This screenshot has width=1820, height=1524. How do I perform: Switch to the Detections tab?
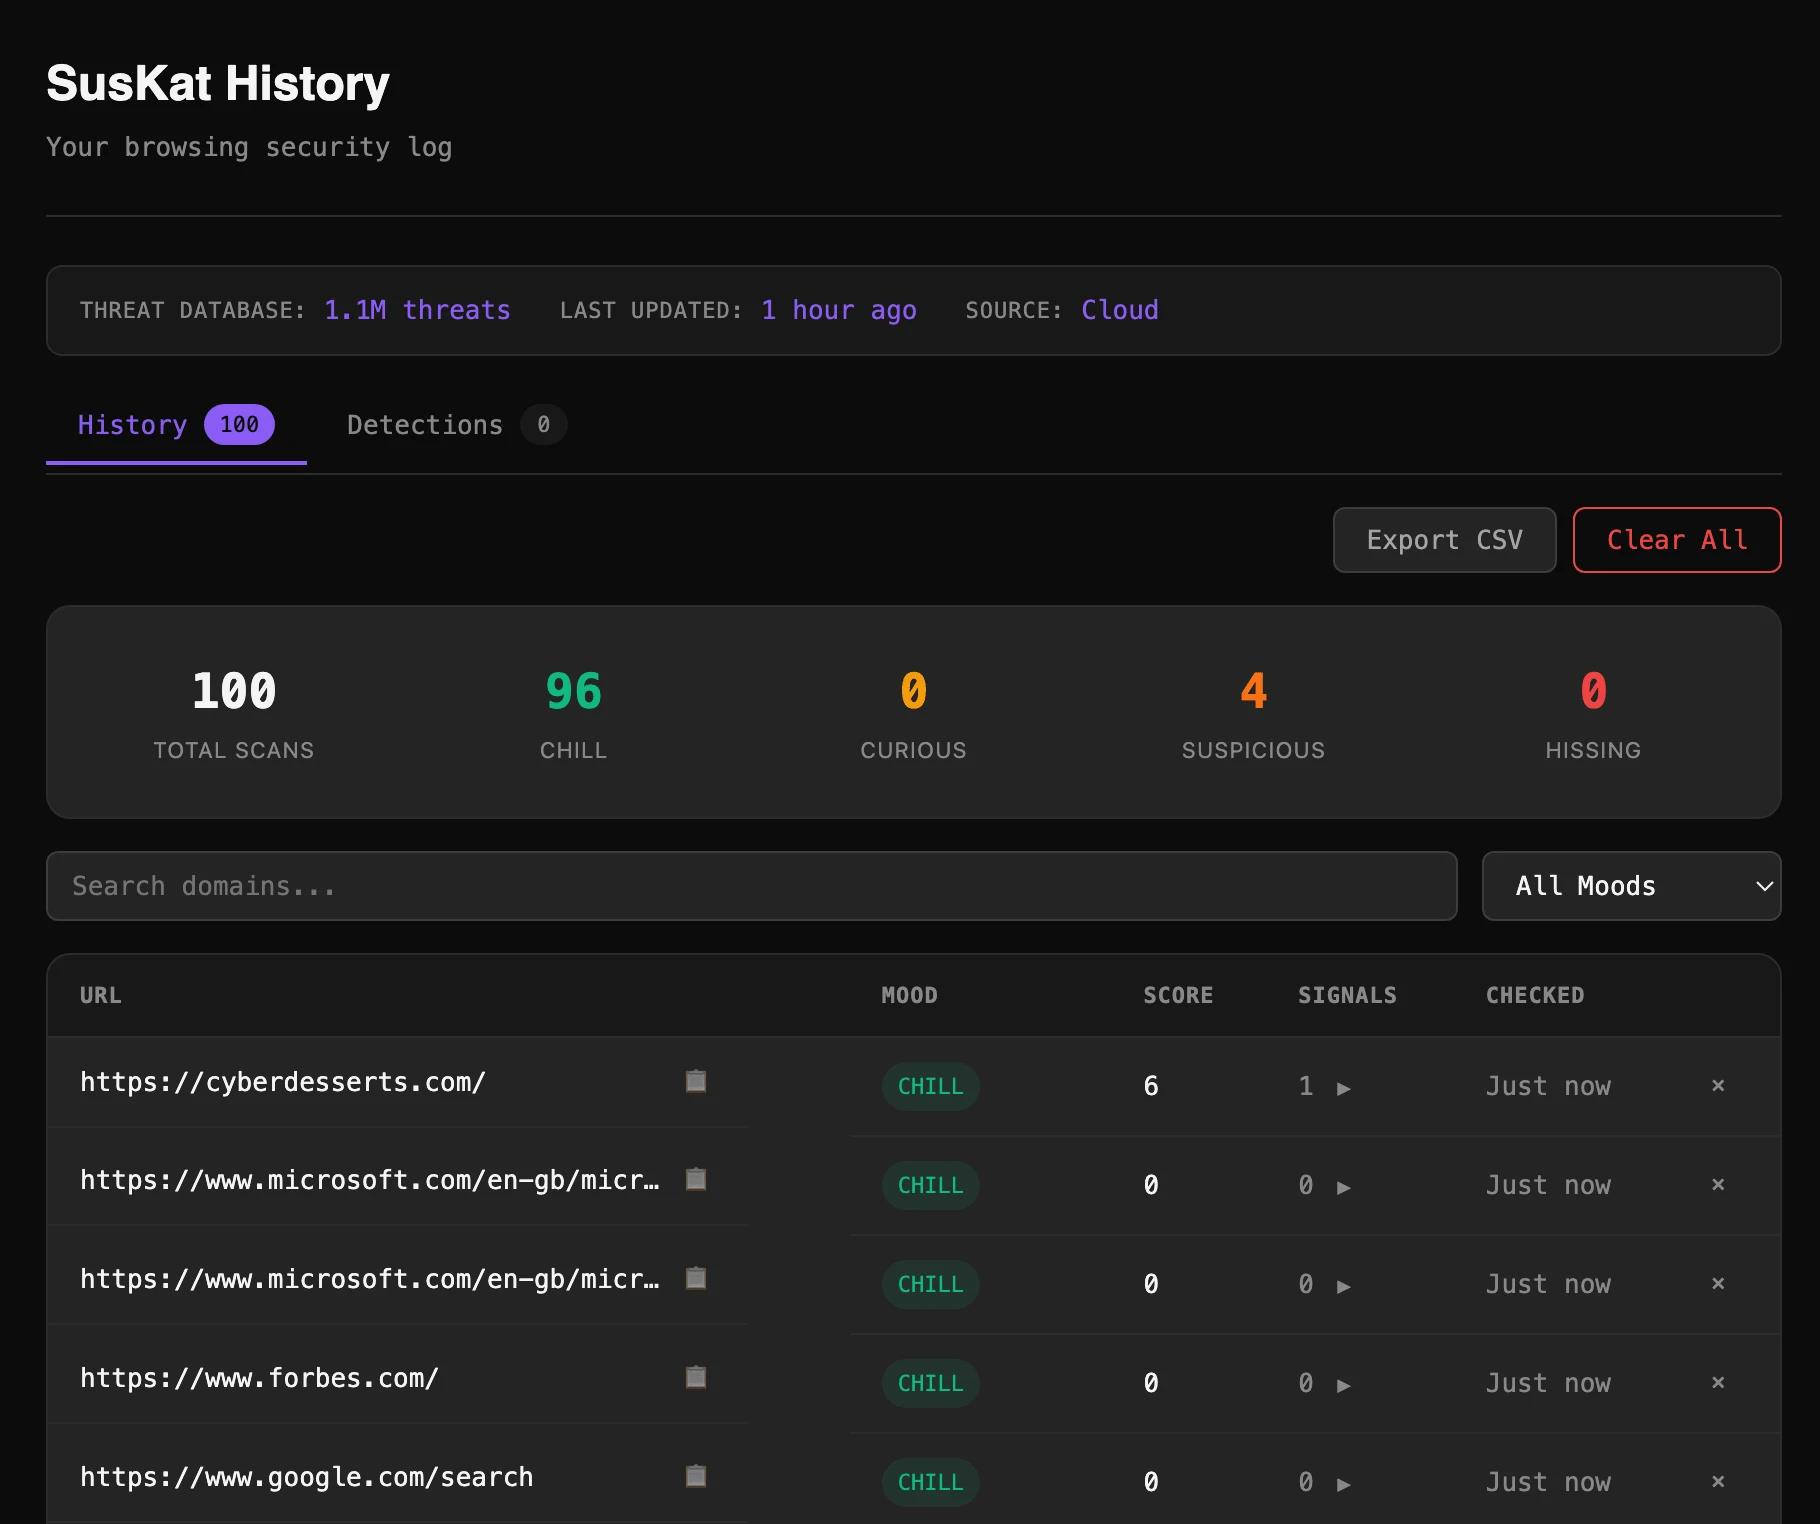[424, 424]
